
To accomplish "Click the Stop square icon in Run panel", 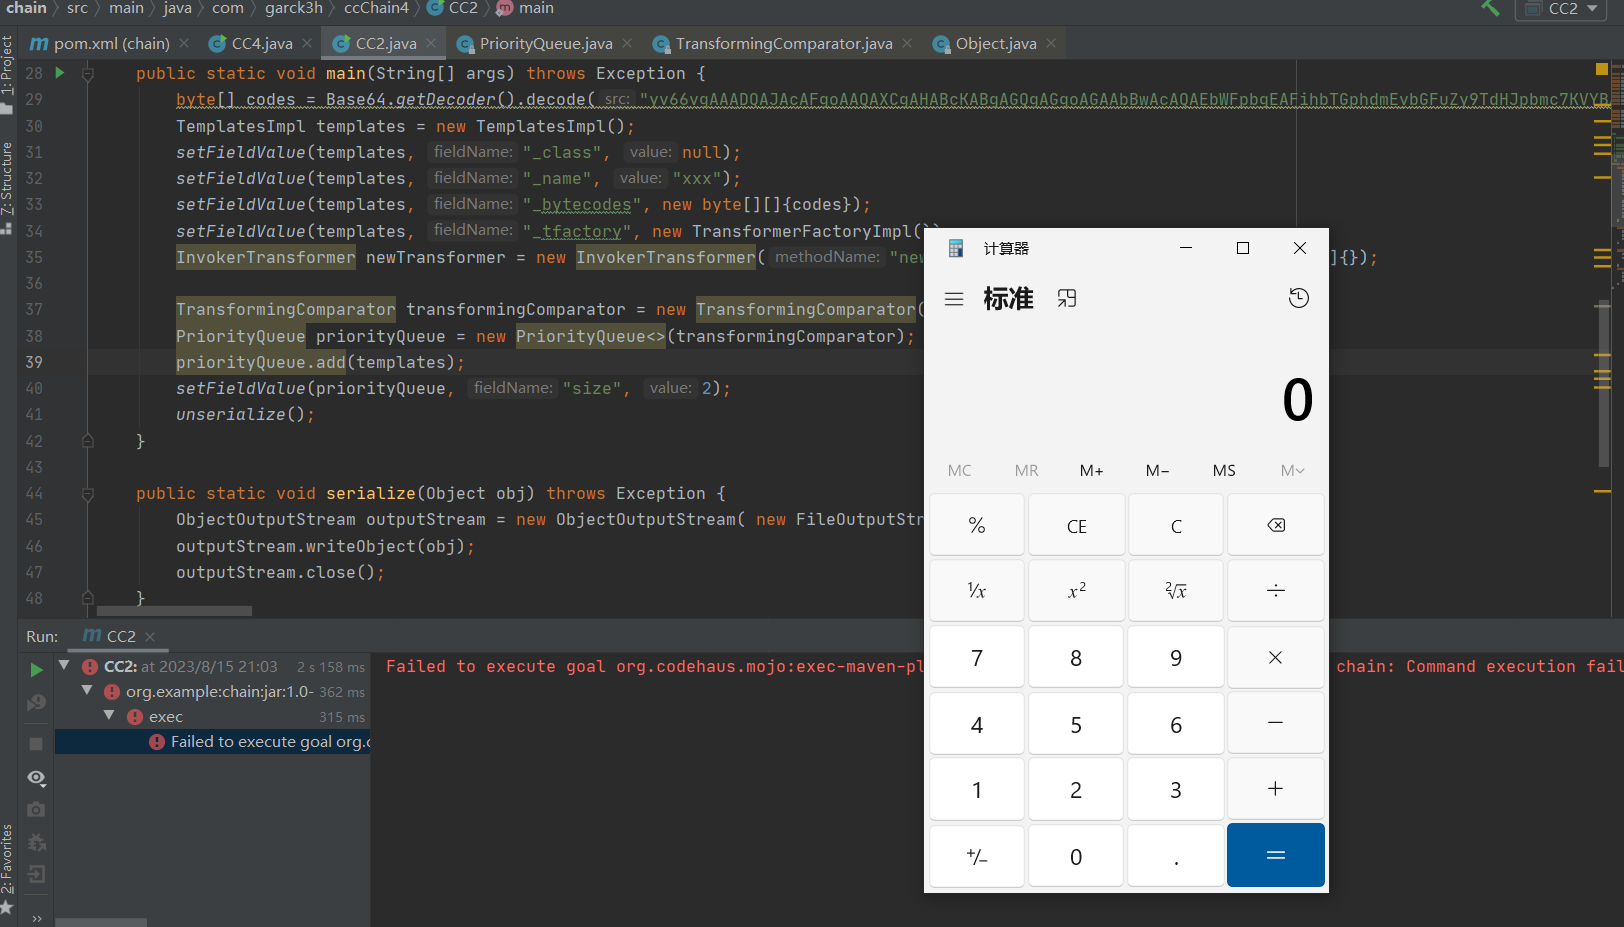I will click(36, 744).
